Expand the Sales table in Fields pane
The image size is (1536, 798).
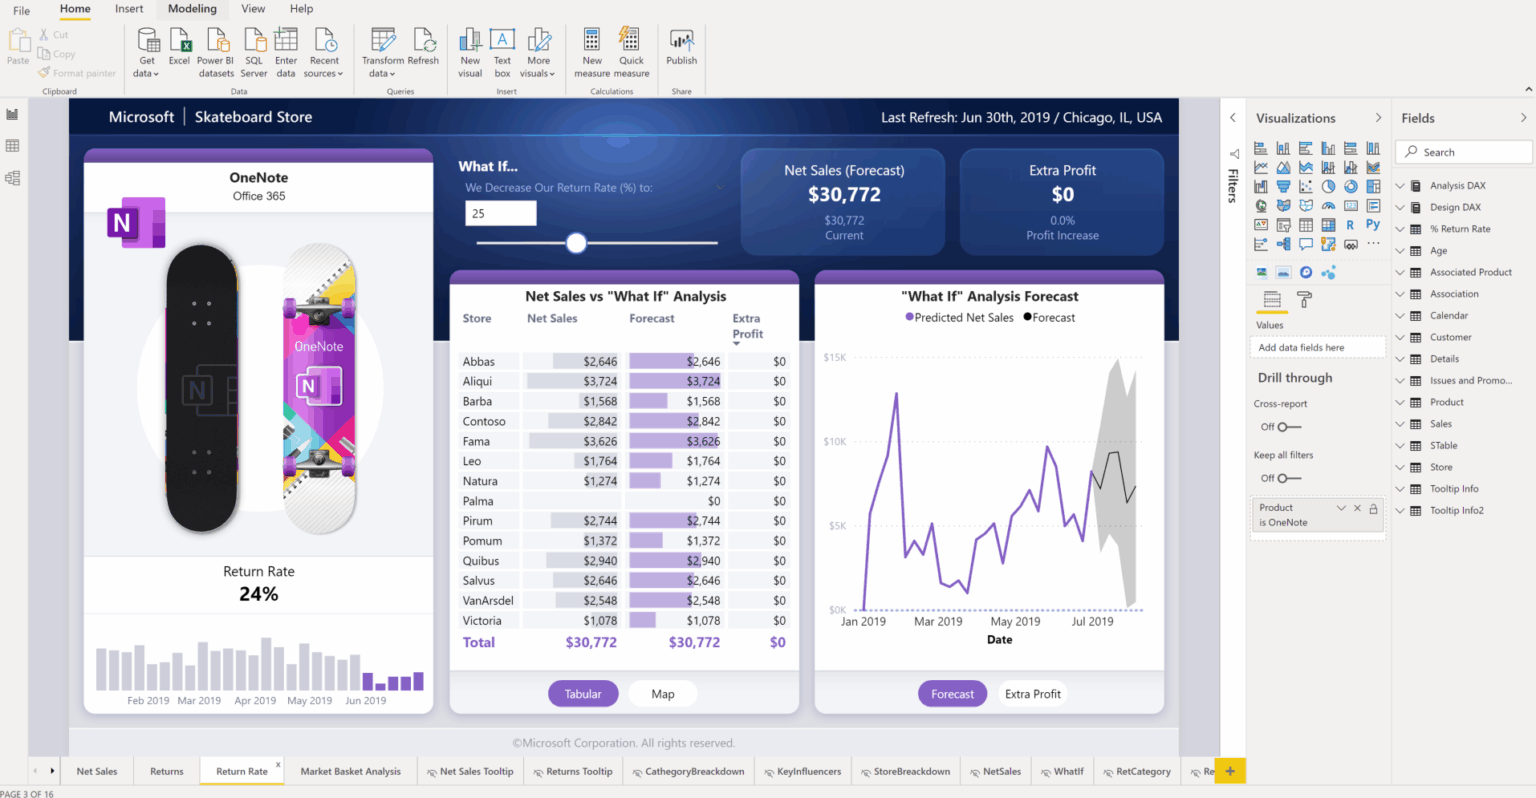tap(1400, 423)
